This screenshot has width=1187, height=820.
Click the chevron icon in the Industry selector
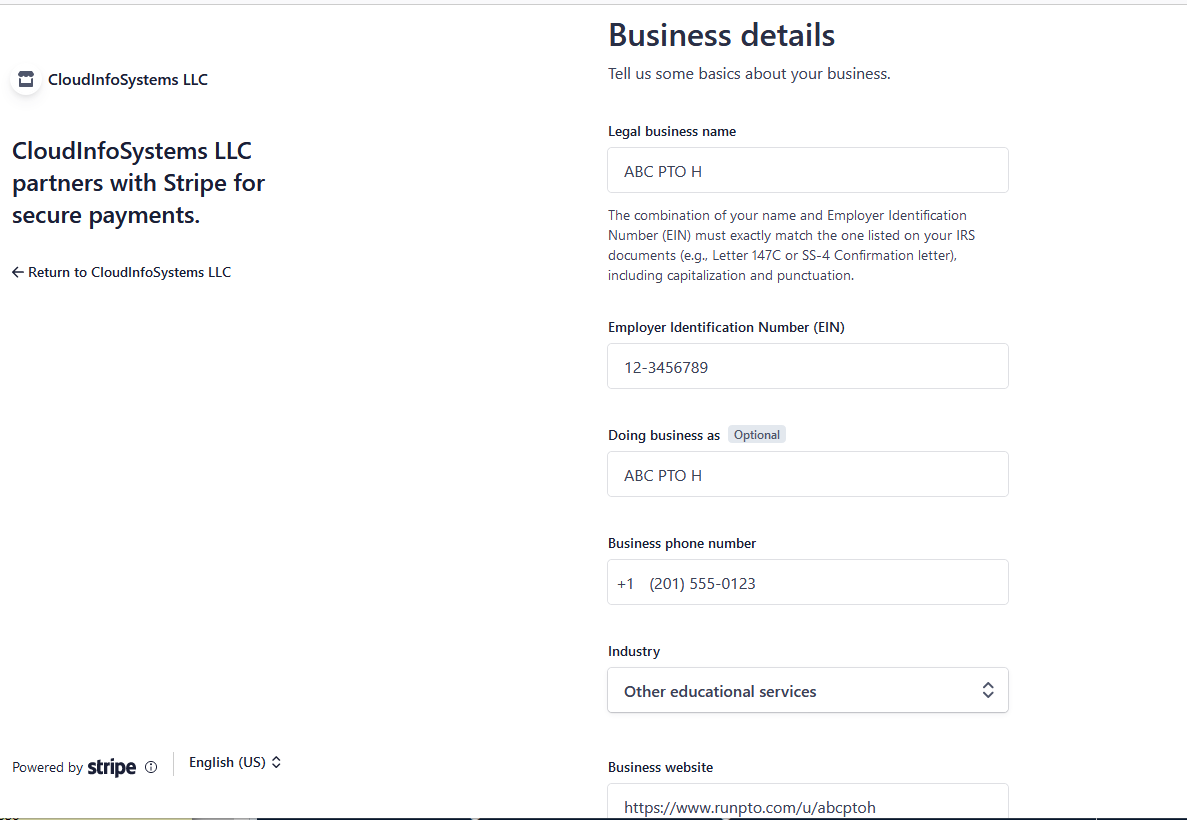pos(988,690)
